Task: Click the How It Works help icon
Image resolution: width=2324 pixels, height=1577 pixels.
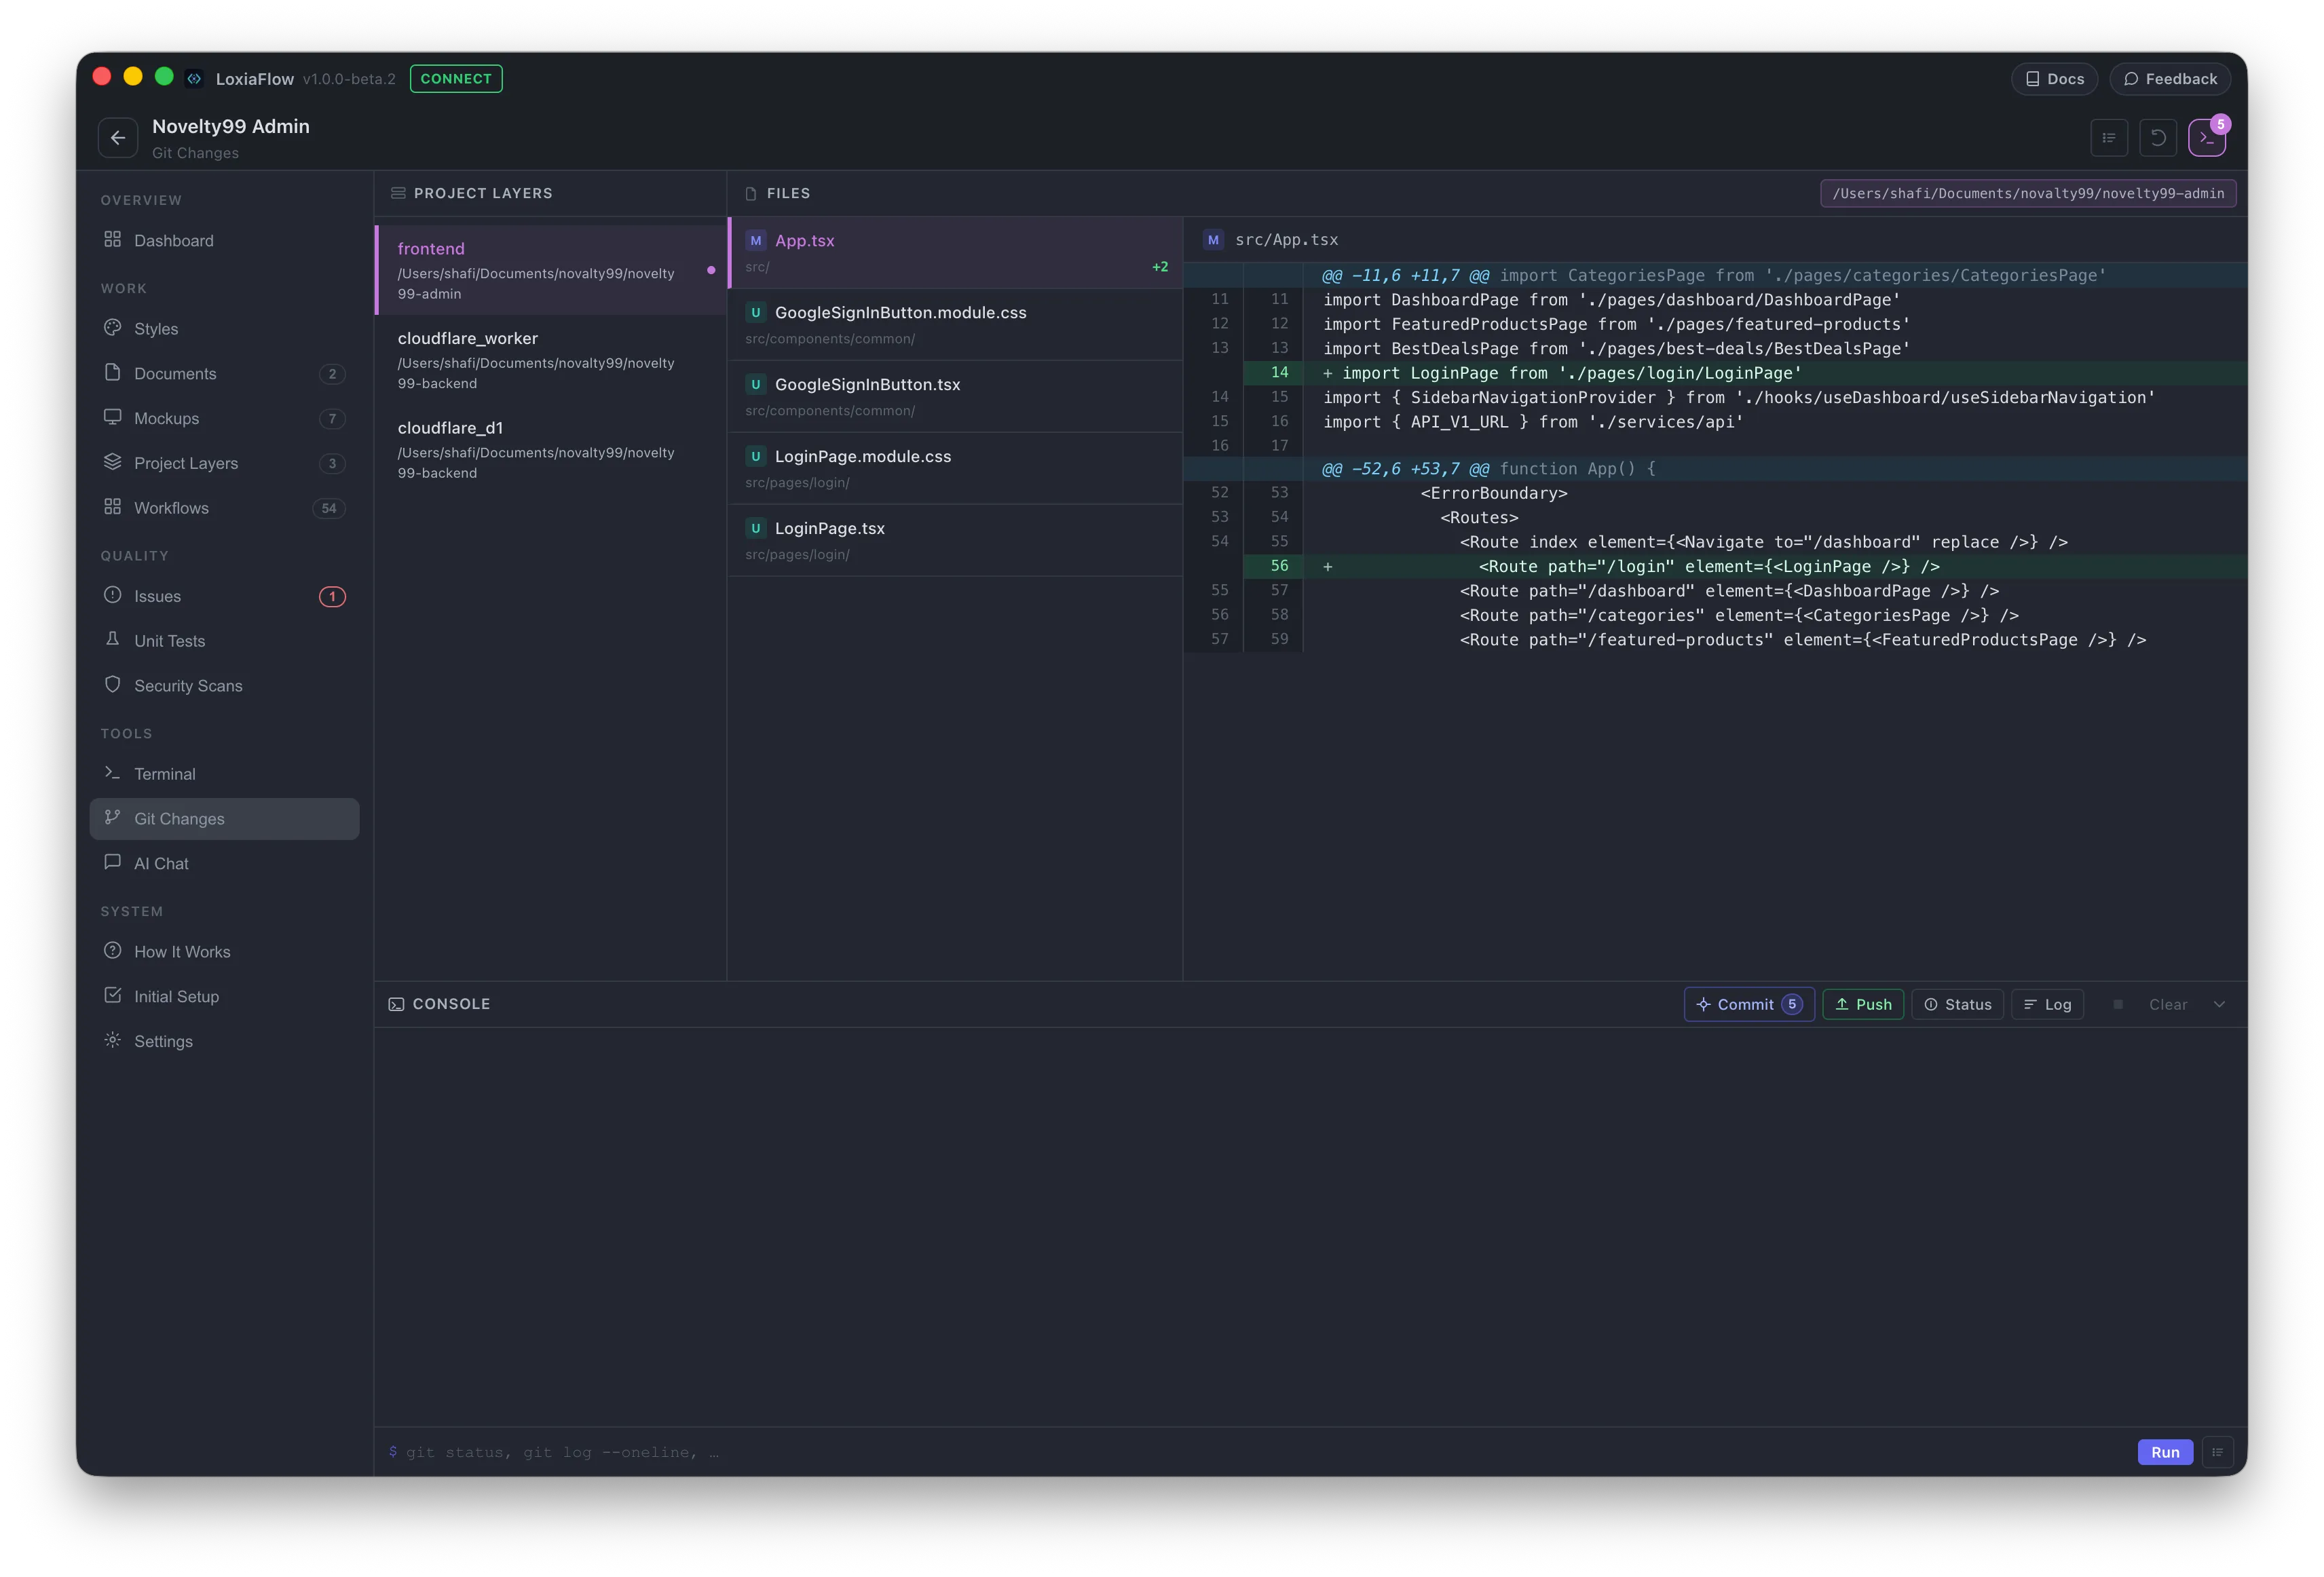Action: [113, 951]
